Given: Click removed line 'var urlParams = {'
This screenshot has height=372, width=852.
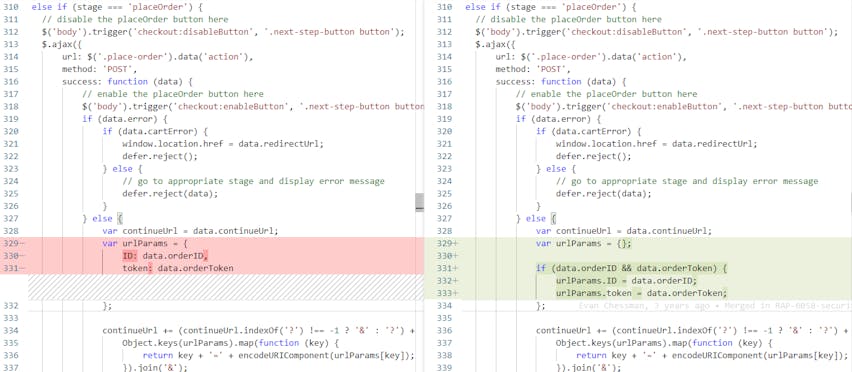Looking at the screenshot, I should pyautogui.click(x=145, y=243).
